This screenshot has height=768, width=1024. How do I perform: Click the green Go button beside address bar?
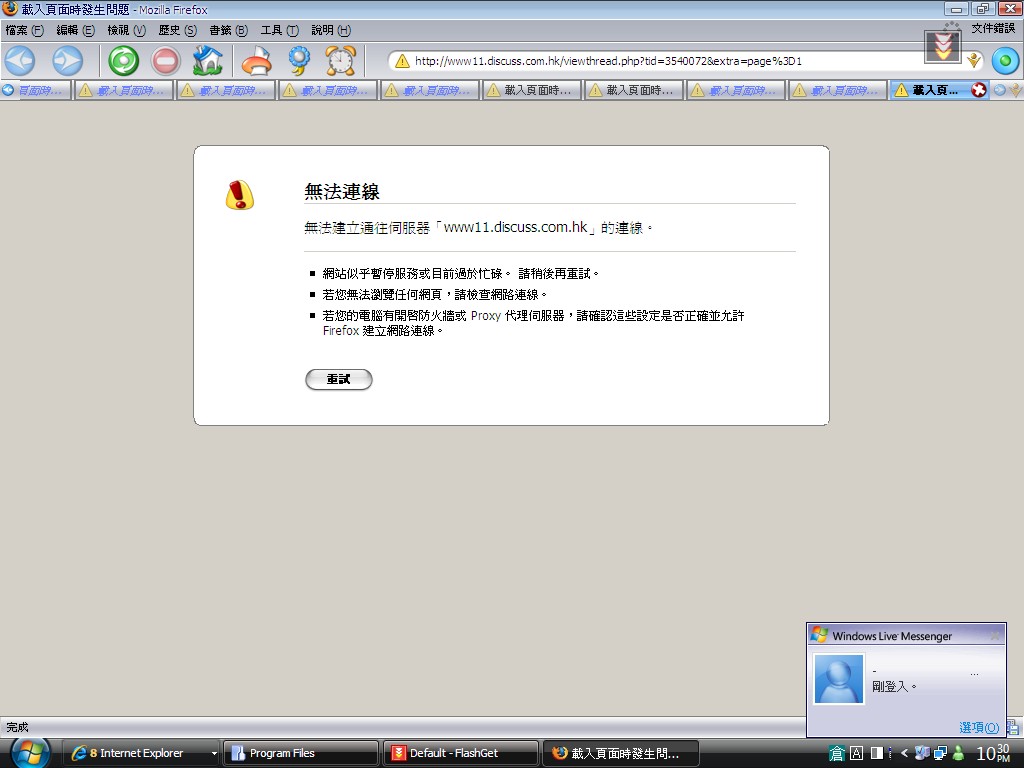pyautogui.click(x=1004, y=61)
